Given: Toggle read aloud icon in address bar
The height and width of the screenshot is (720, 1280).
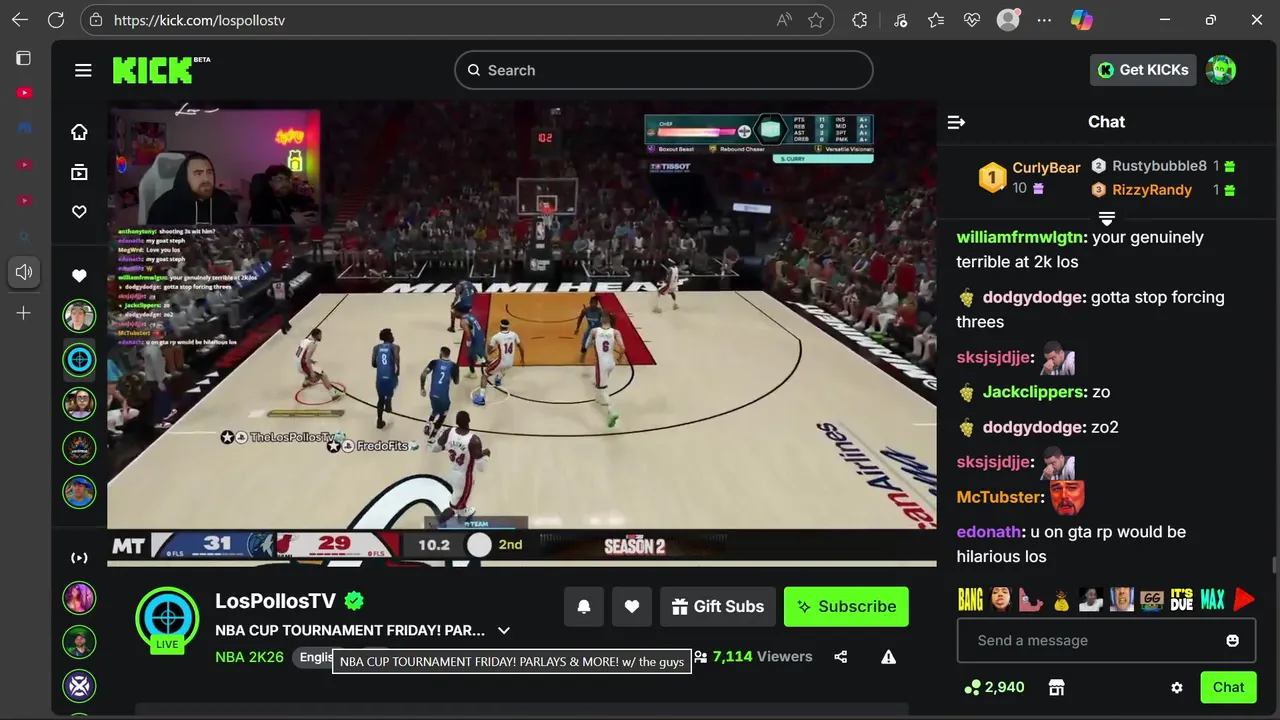Looking at the screenshot, I should tap(784, 20).
